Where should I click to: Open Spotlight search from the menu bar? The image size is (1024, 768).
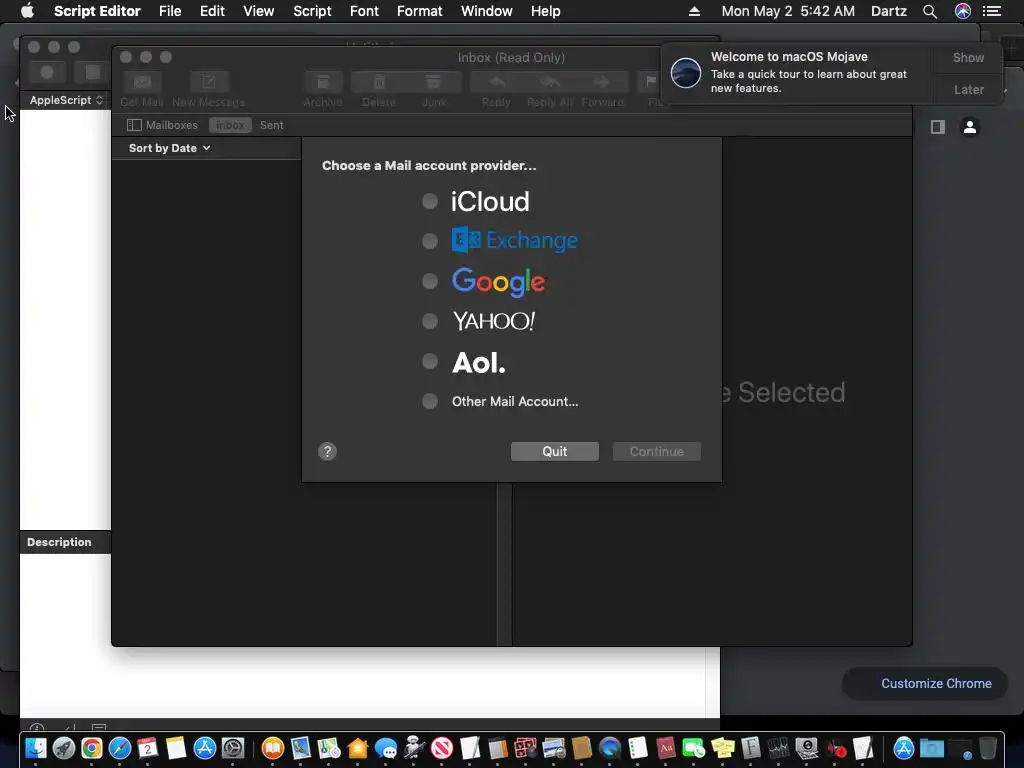pyautogui.click(x=930, y=11)
